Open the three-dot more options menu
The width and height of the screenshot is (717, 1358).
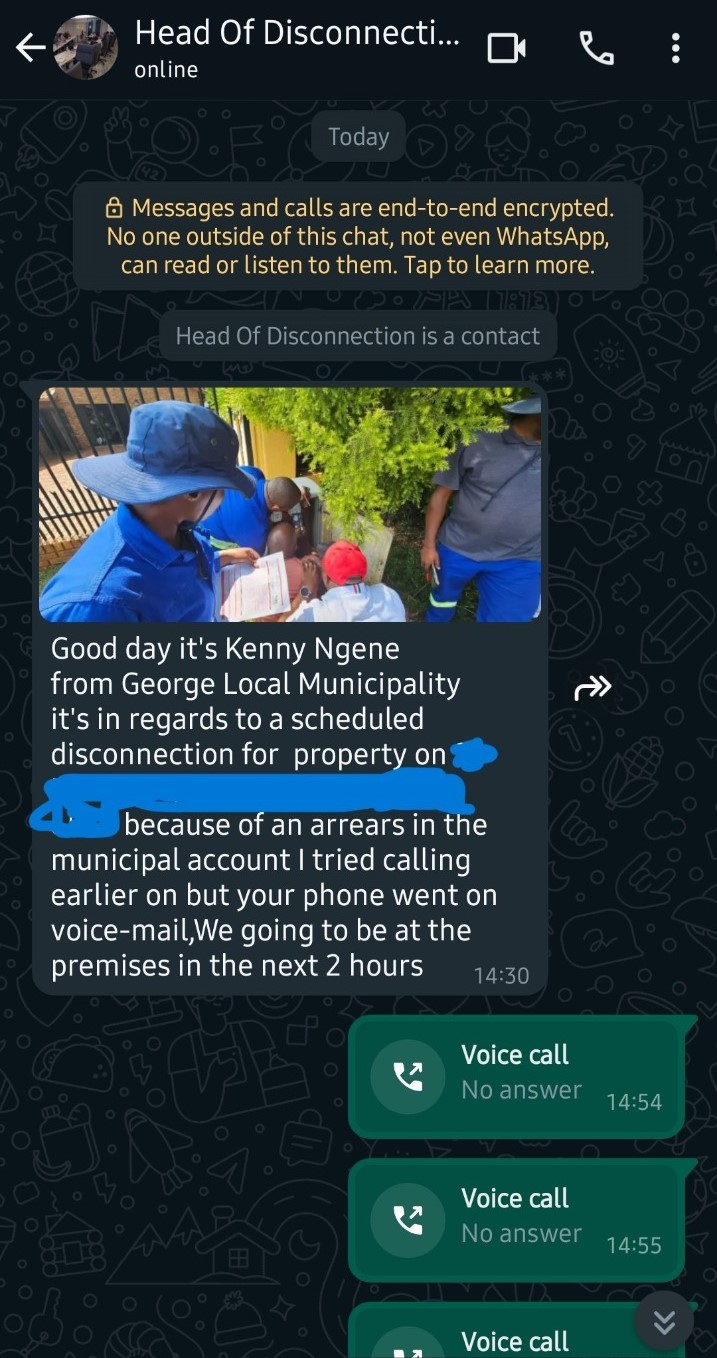point(676,48)
